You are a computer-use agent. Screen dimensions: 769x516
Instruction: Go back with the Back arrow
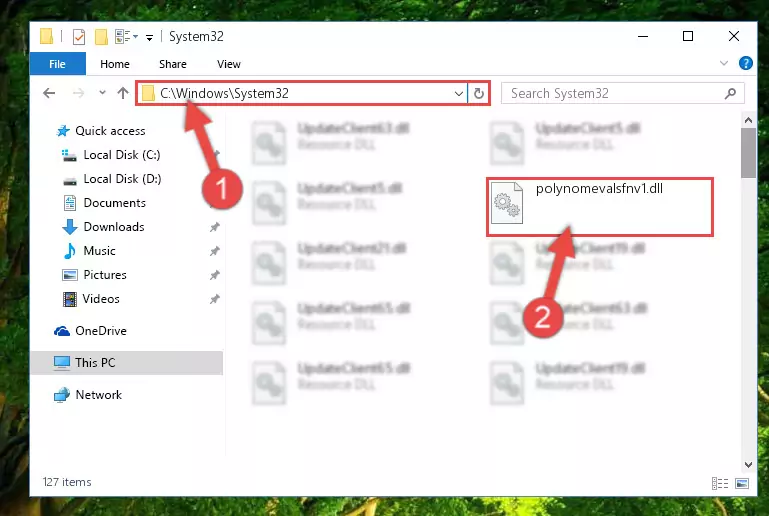click(49, 93)
